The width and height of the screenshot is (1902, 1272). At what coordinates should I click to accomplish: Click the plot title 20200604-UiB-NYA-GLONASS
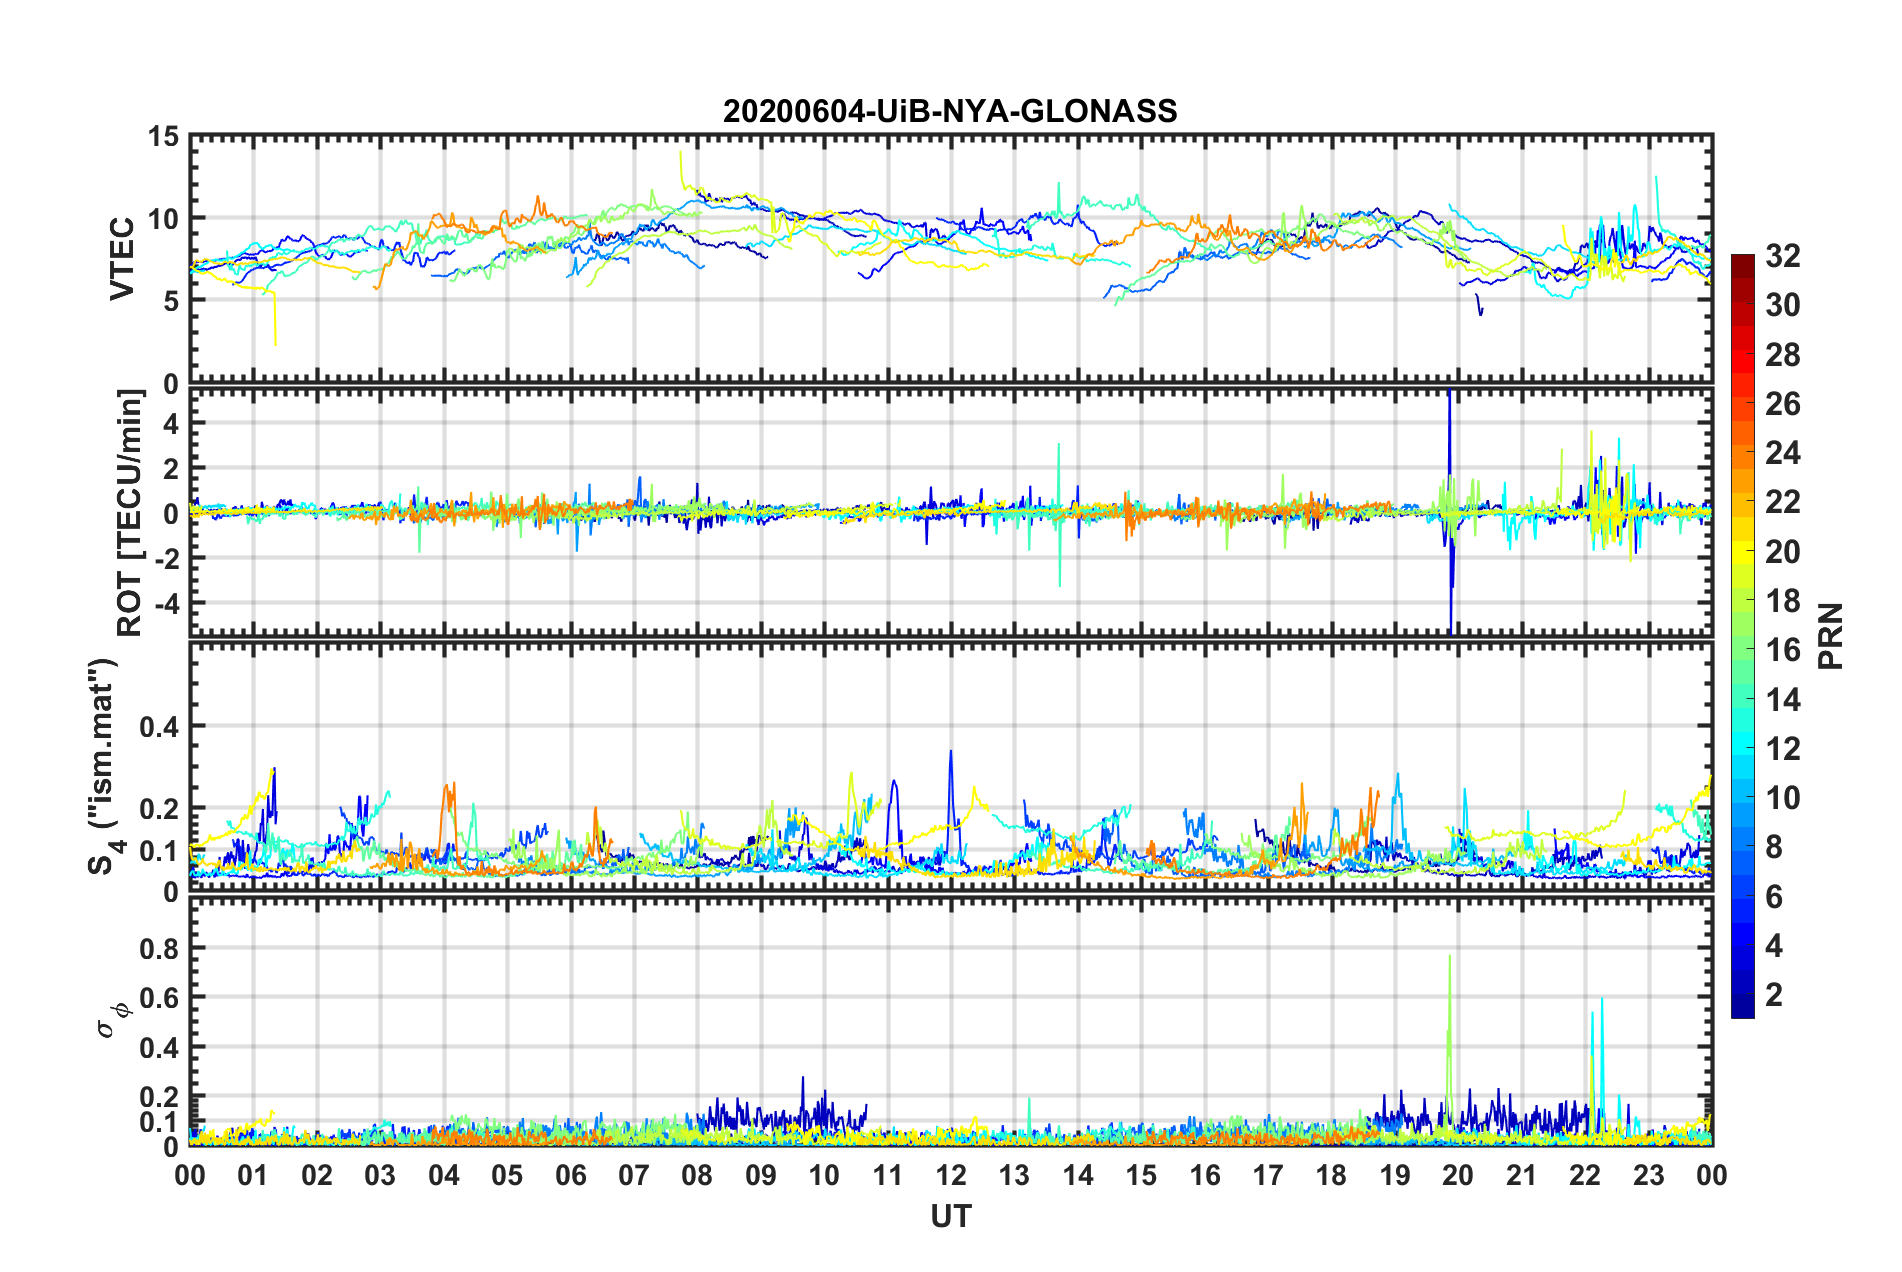pos(950,111)
